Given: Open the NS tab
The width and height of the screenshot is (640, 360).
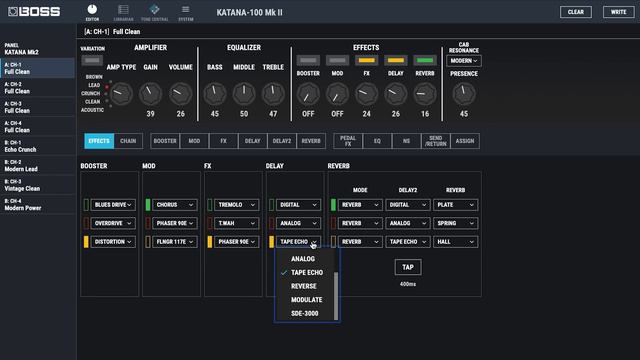Looking at the screenshot, I should click(406, 141).
